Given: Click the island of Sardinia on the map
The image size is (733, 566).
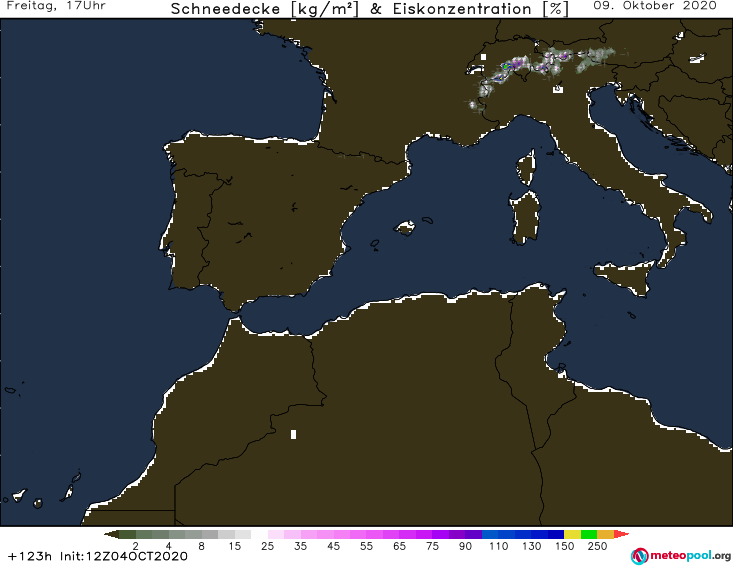Looking at the screenshot, I should [525, 217].
